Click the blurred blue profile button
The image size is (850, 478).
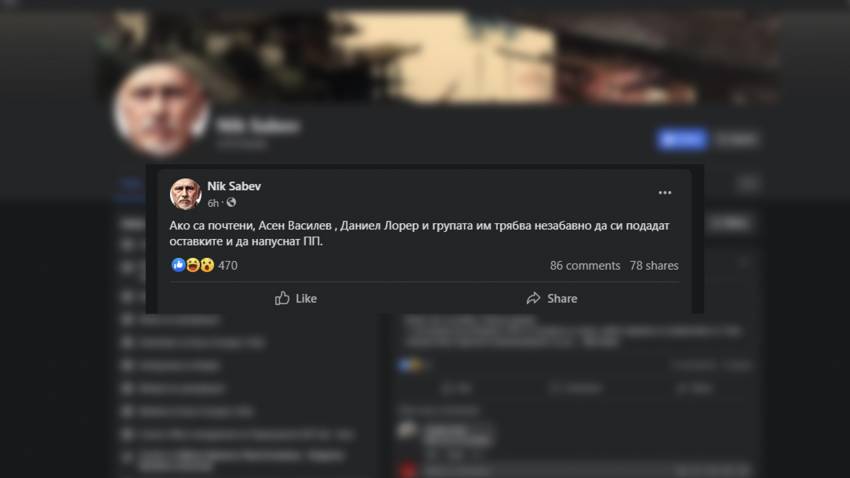point(682,139)
